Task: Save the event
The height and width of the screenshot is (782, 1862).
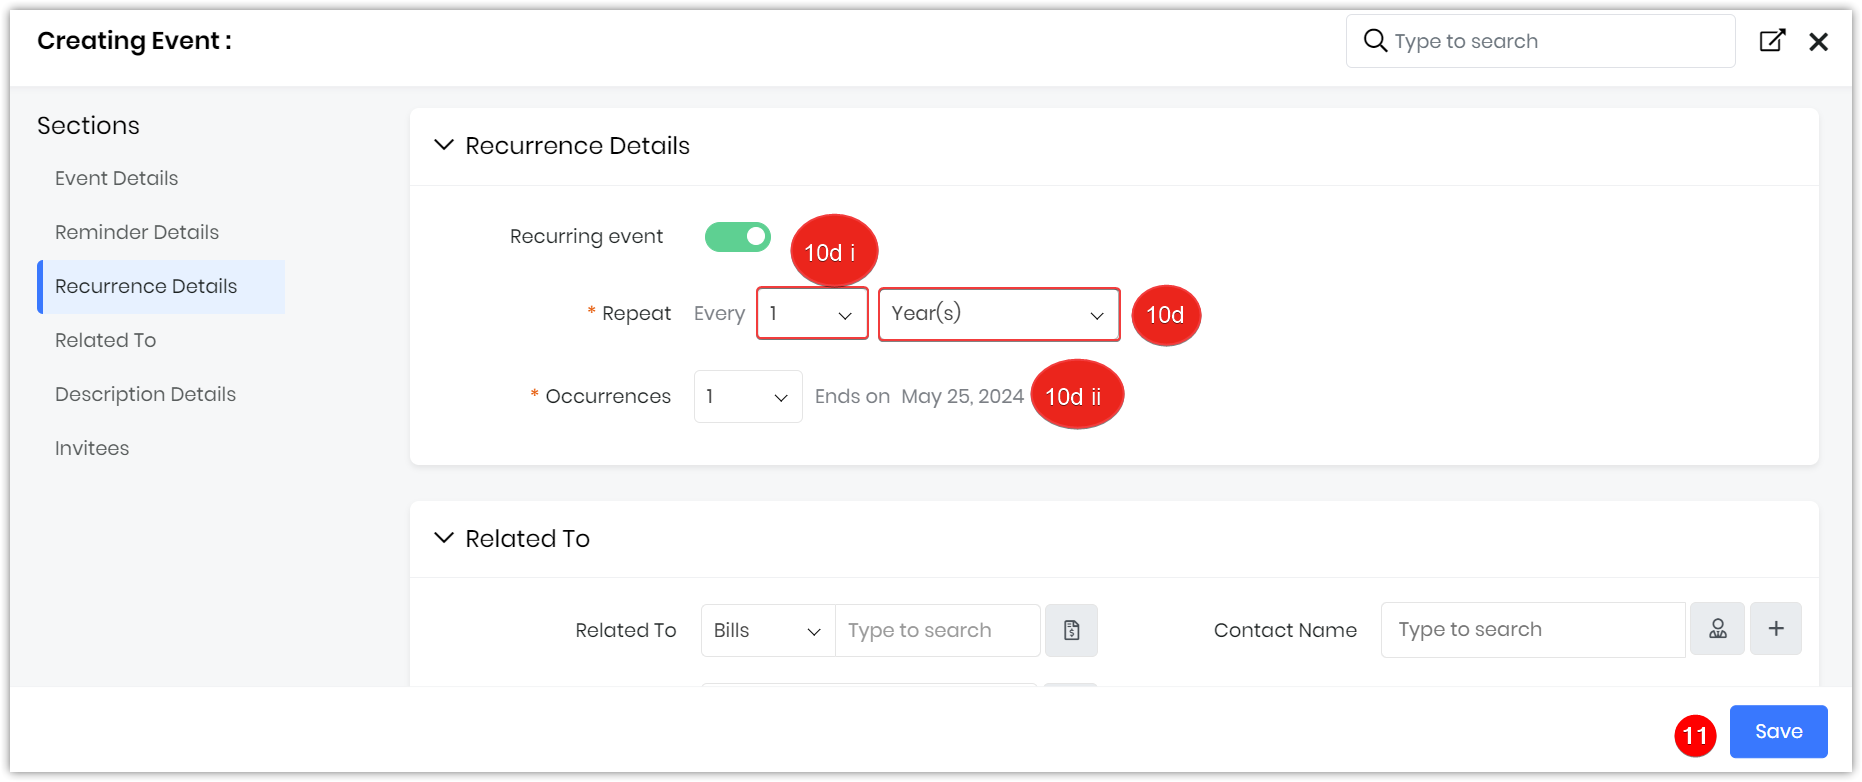Action: [x=1778, y=731]
